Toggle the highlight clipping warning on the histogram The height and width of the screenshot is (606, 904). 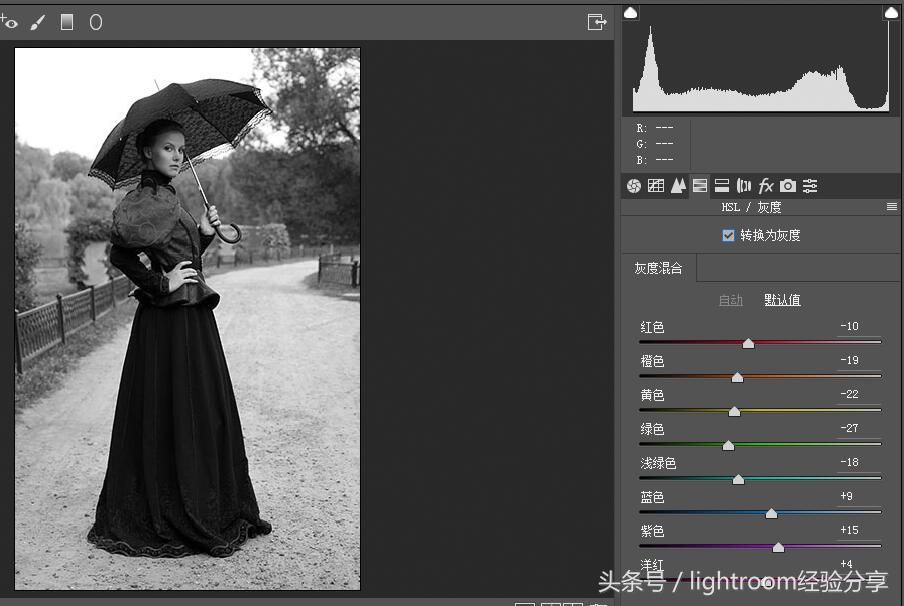tap(889, 11)
